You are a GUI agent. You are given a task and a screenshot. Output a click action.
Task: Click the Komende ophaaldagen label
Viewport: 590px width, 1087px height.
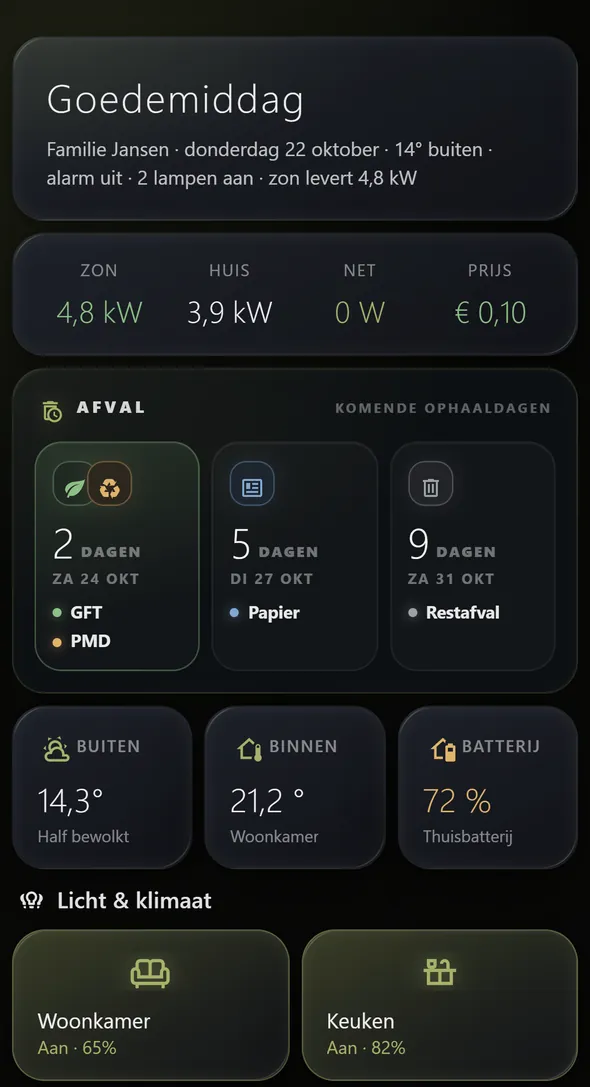tap(443, 408)
